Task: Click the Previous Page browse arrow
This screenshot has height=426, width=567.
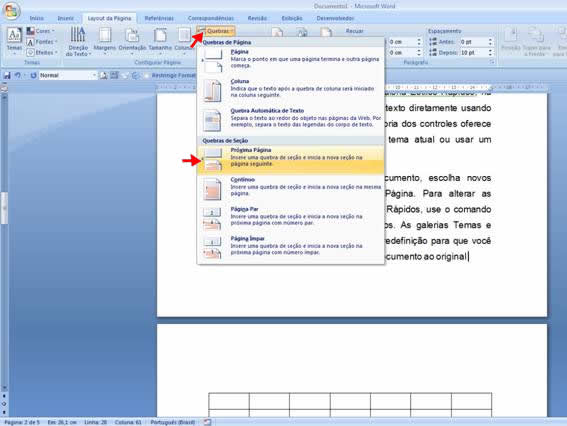Action: click(4, 396)
